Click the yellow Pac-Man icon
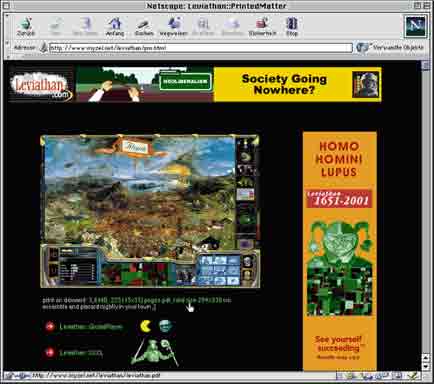The image size is (434, 384). (145, 326)
